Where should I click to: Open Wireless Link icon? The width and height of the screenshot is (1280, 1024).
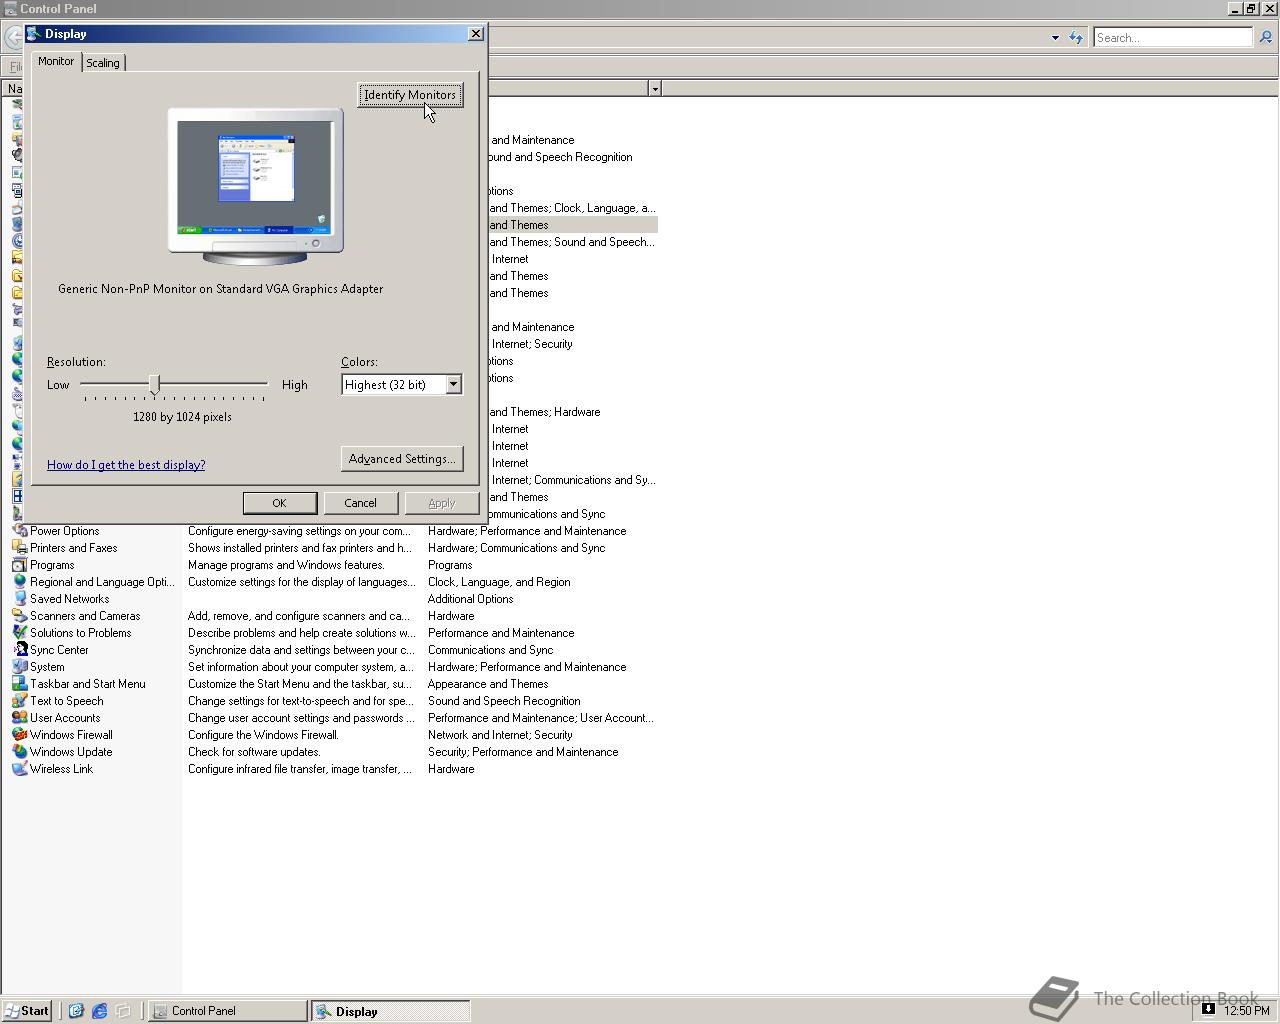[19, 769]
